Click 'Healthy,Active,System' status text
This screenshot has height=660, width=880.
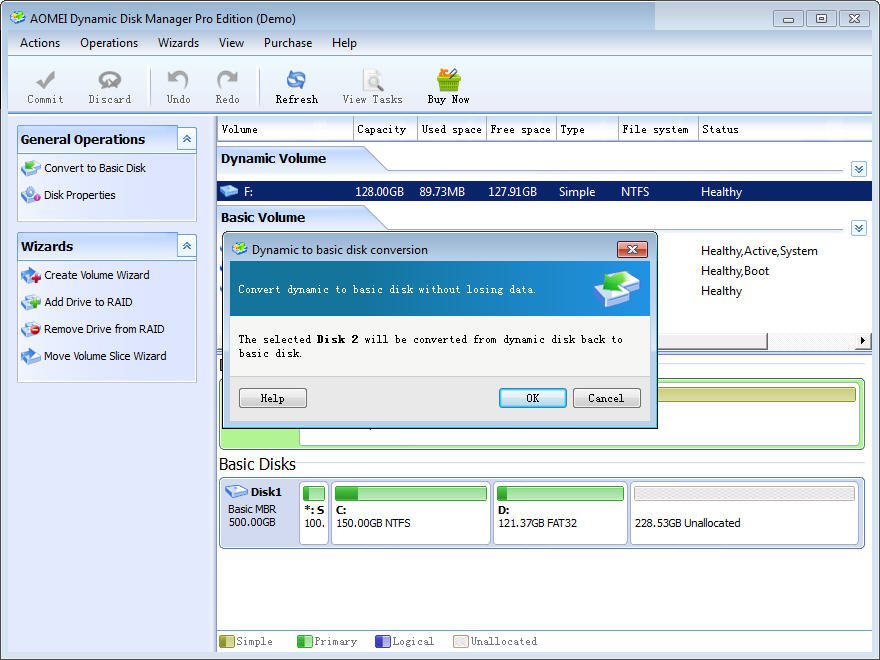coord(759,251)
